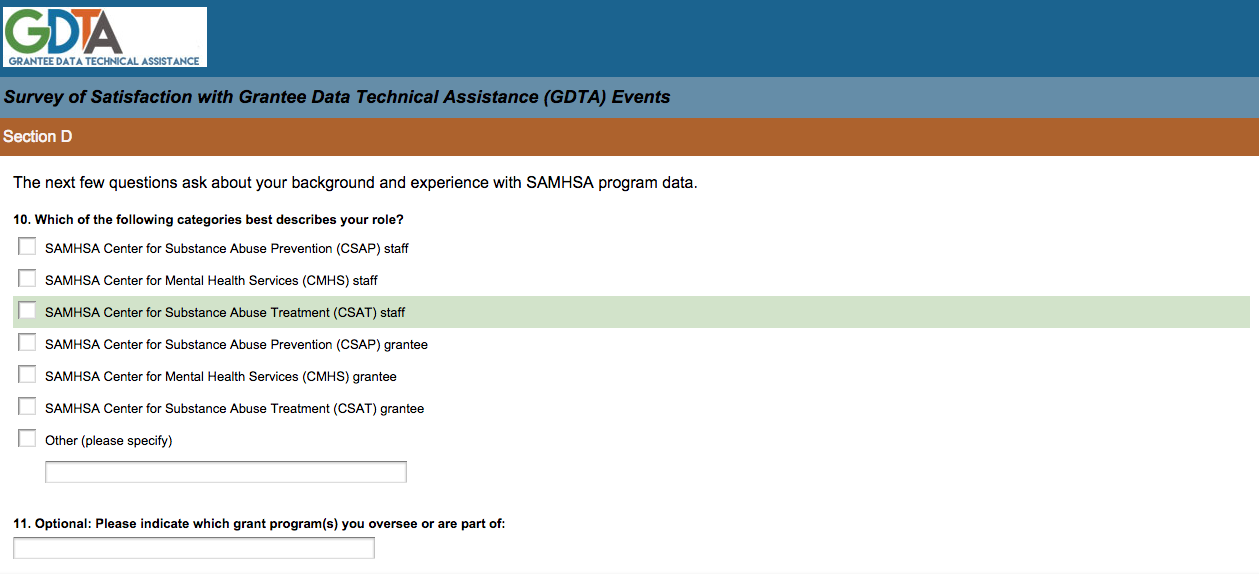Check the Other (please specify) box
This screenshot has height=574, width=1259.
click(27, 438)
